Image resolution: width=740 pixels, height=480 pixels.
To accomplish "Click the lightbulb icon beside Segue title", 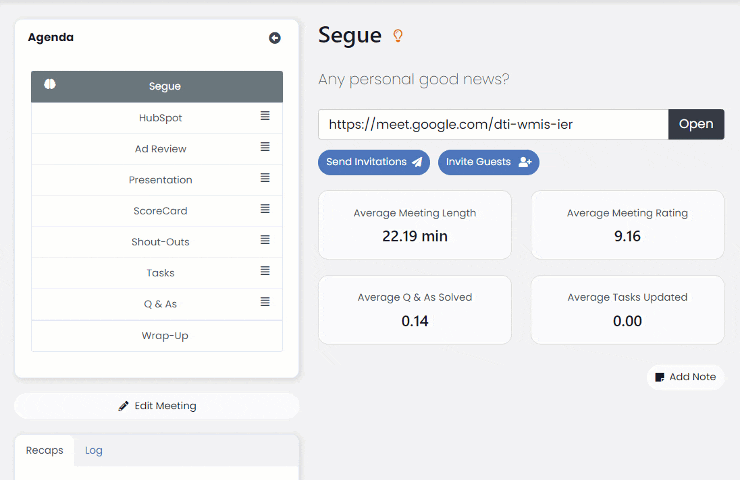I will pyautogui.click(x=398, y=36).
